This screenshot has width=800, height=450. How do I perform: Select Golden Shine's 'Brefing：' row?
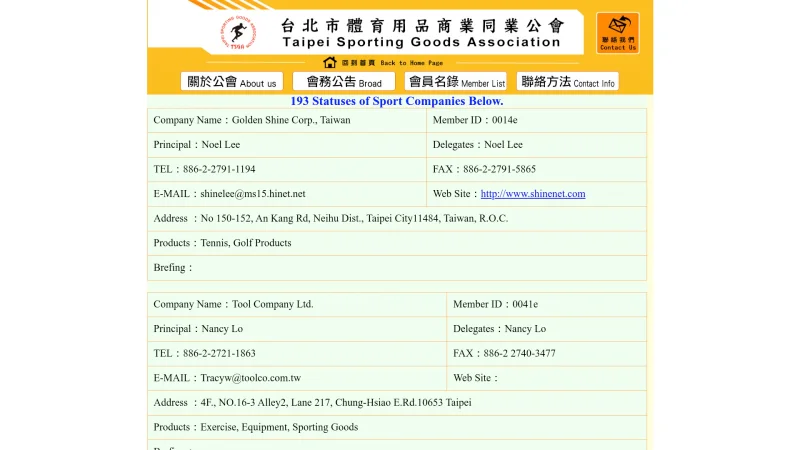pos(397,267)
